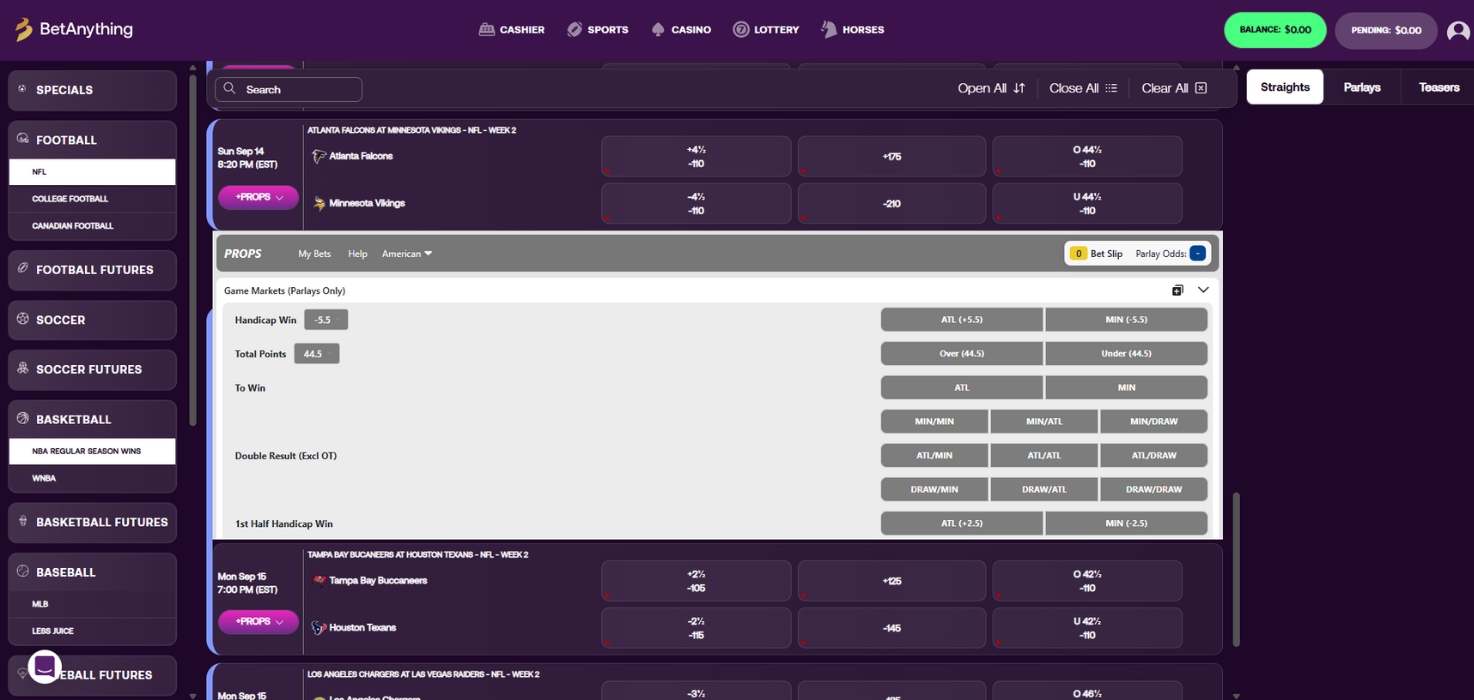Select ATL (+5.5) handicap win
The width and height of the screenshot is (1474, 700).
962,320
